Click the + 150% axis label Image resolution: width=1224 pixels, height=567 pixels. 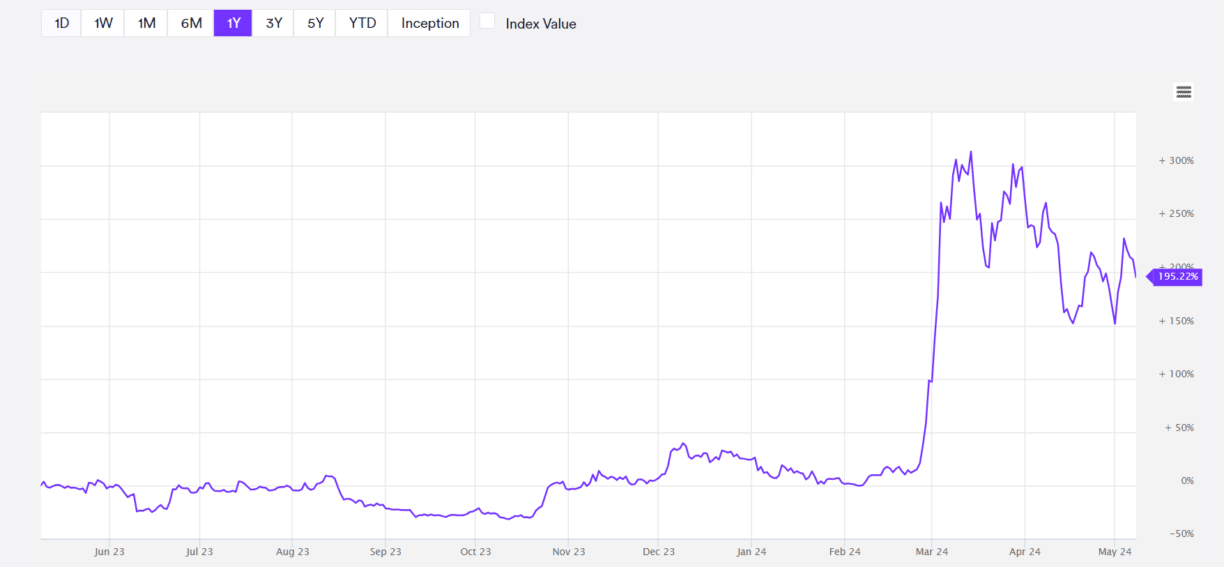pyautogui.click(x=1176, y=320)
